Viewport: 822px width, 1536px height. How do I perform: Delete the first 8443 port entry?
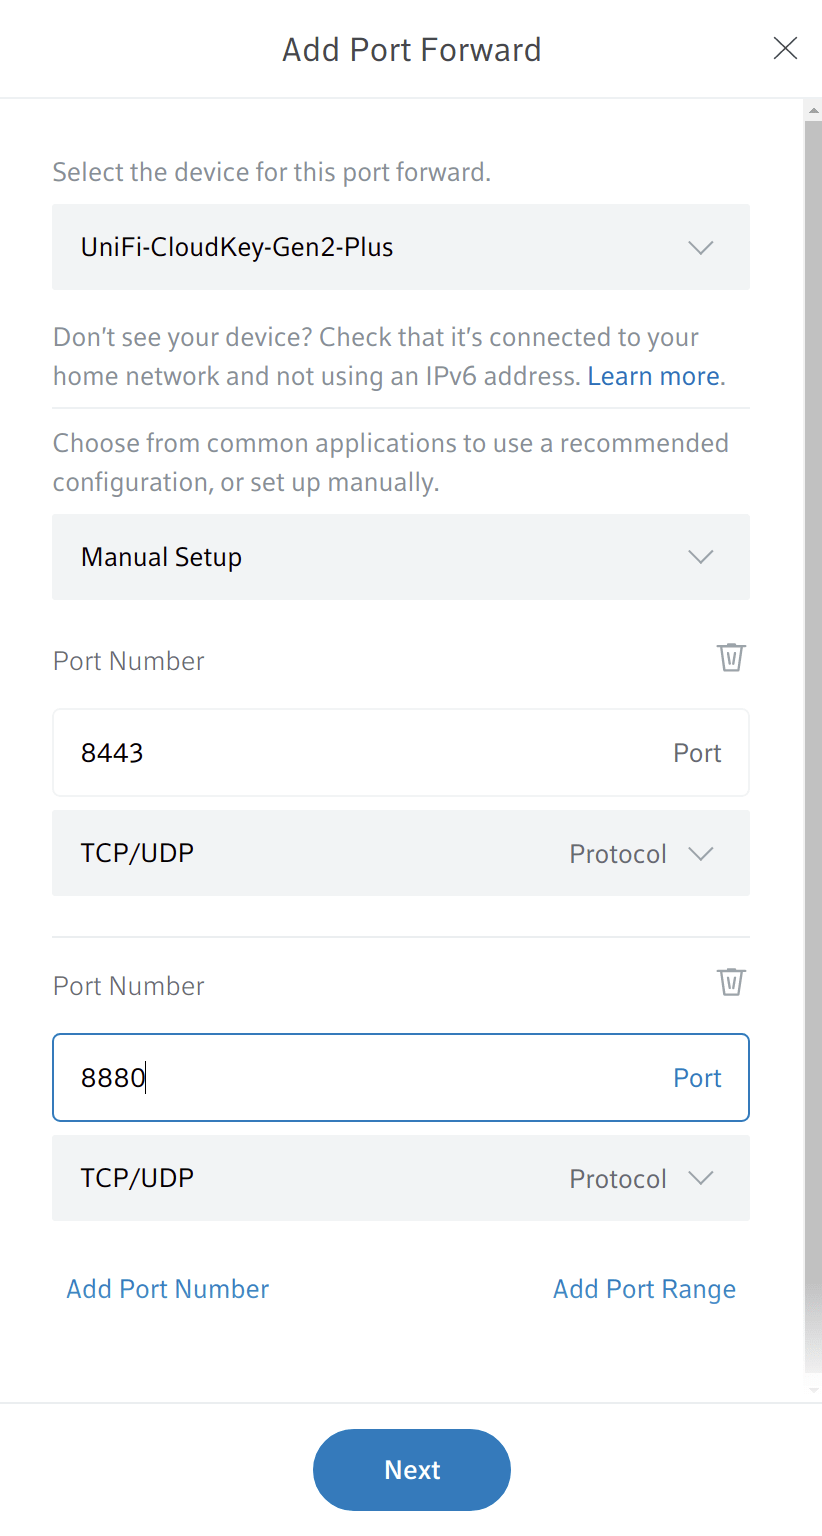pos(731,657)
